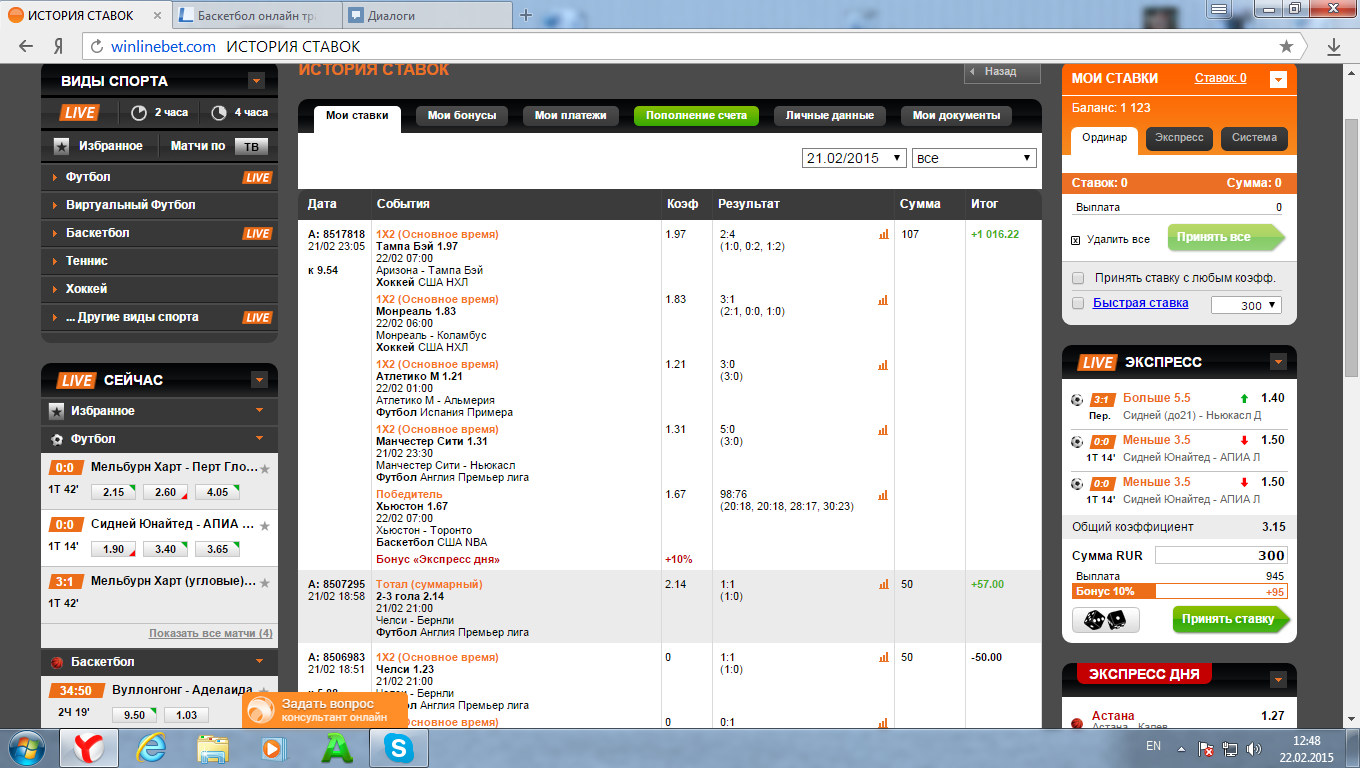Click the Сумма RUR input field
Image resolution: width=1360 pixels, height=768 pixels.
[1221, 556]
